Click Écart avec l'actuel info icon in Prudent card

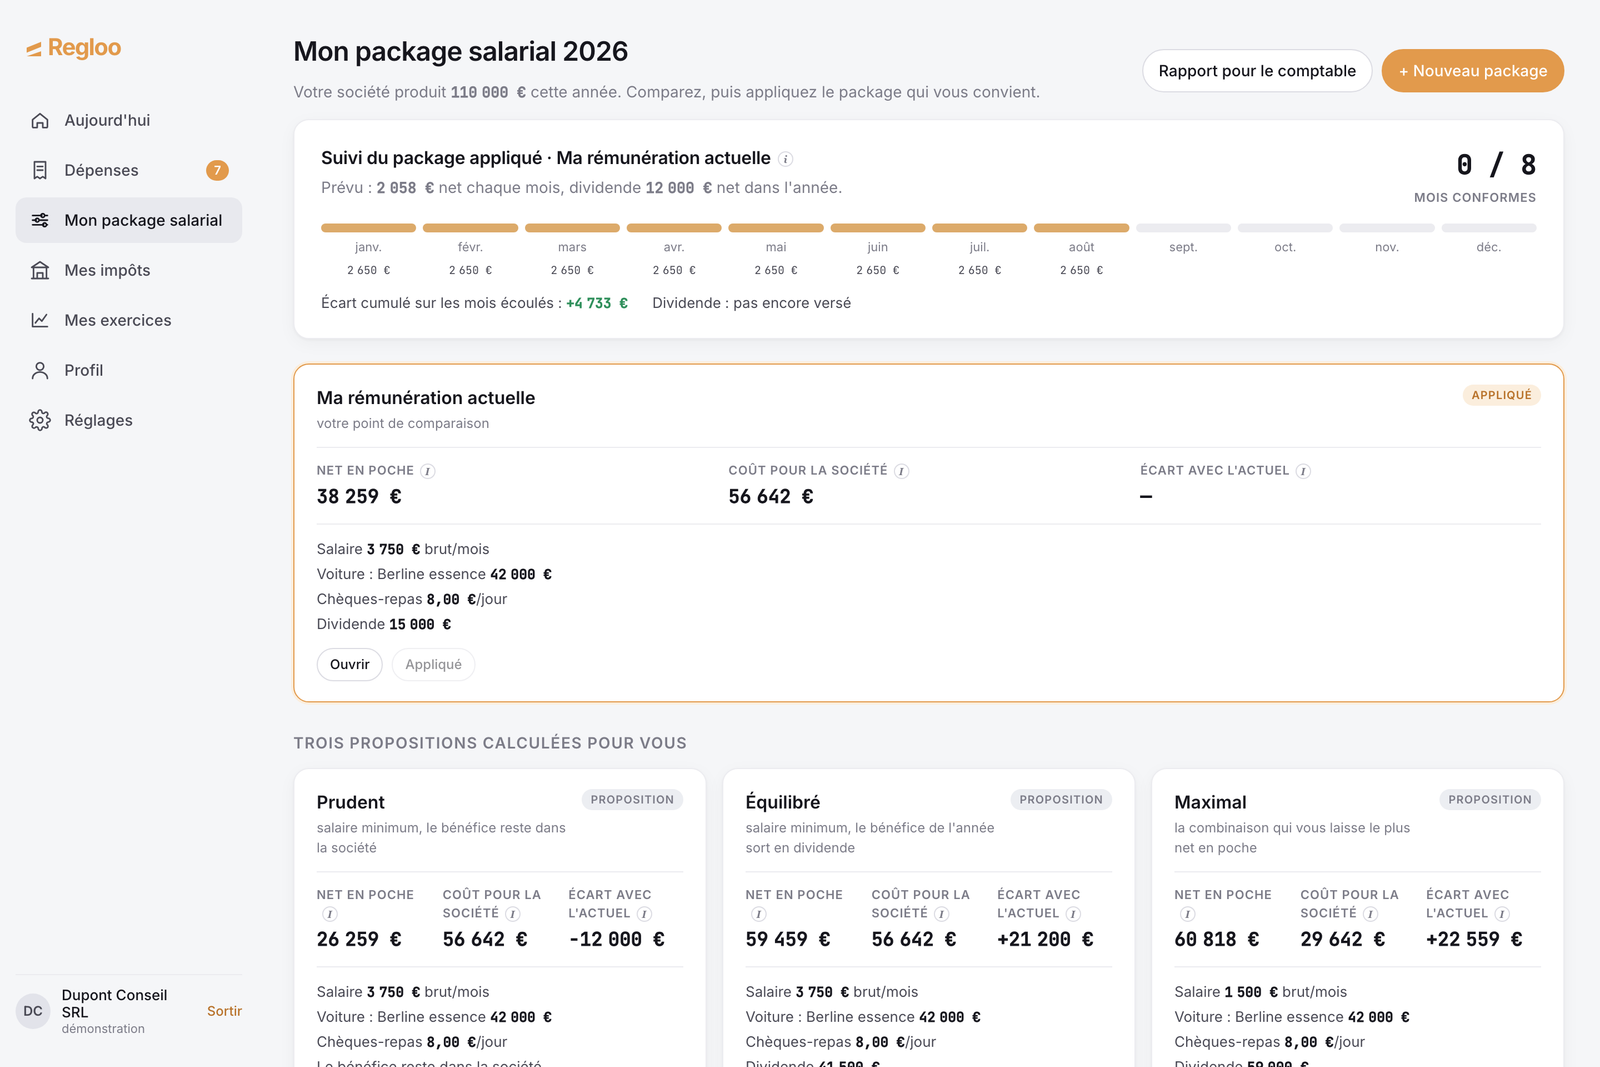pyautogui.click(x=645, y=914)
